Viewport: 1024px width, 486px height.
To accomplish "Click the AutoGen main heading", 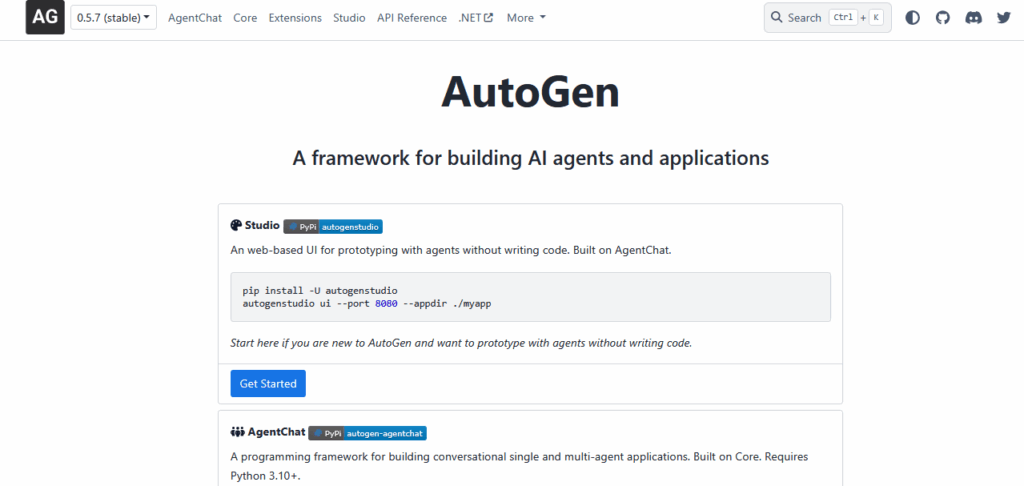I will 530,93.
